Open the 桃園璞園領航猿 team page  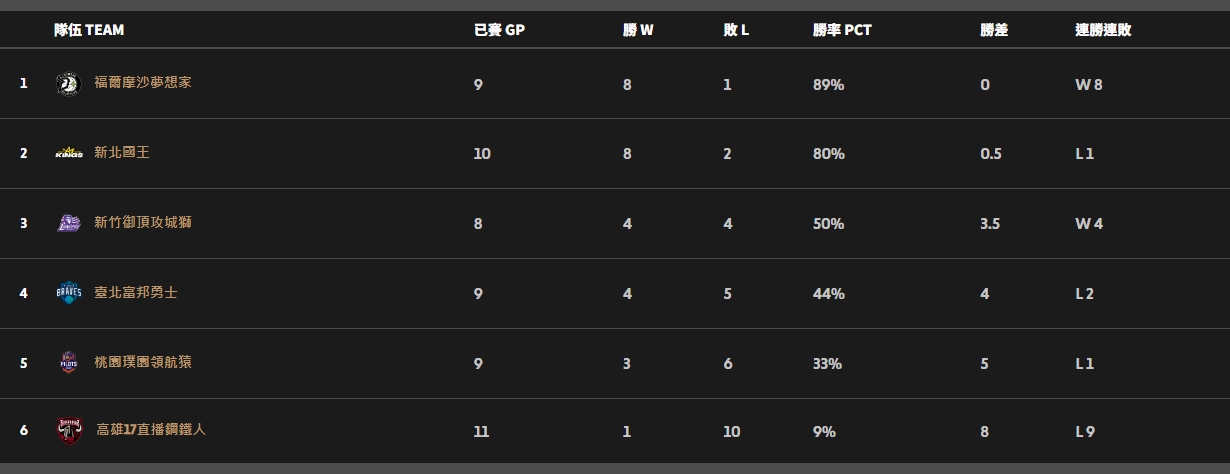143,362
